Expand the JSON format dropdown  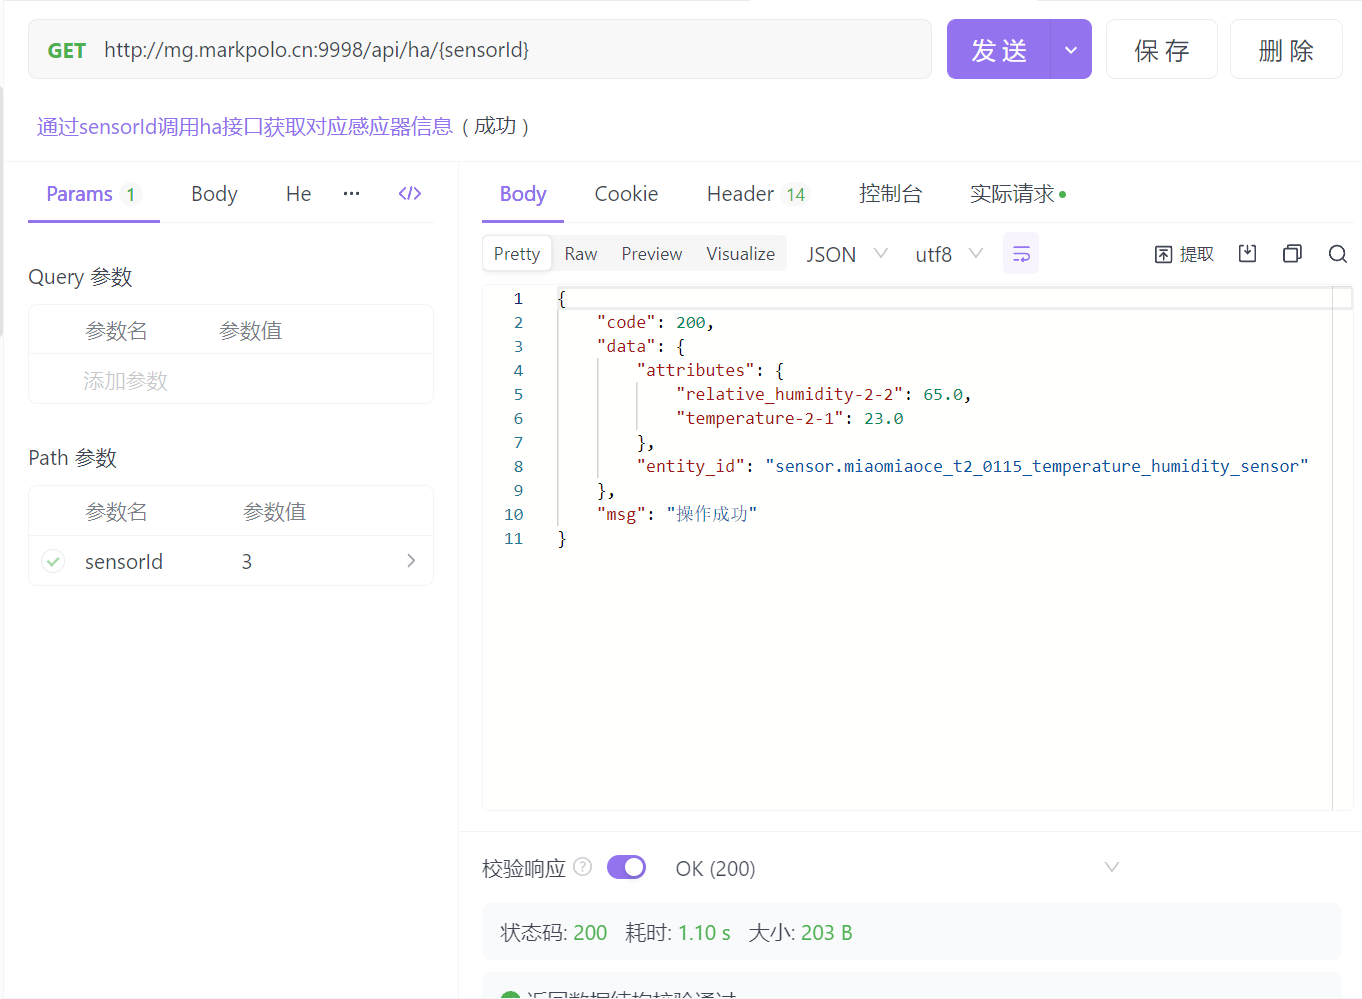pos(847,254)
